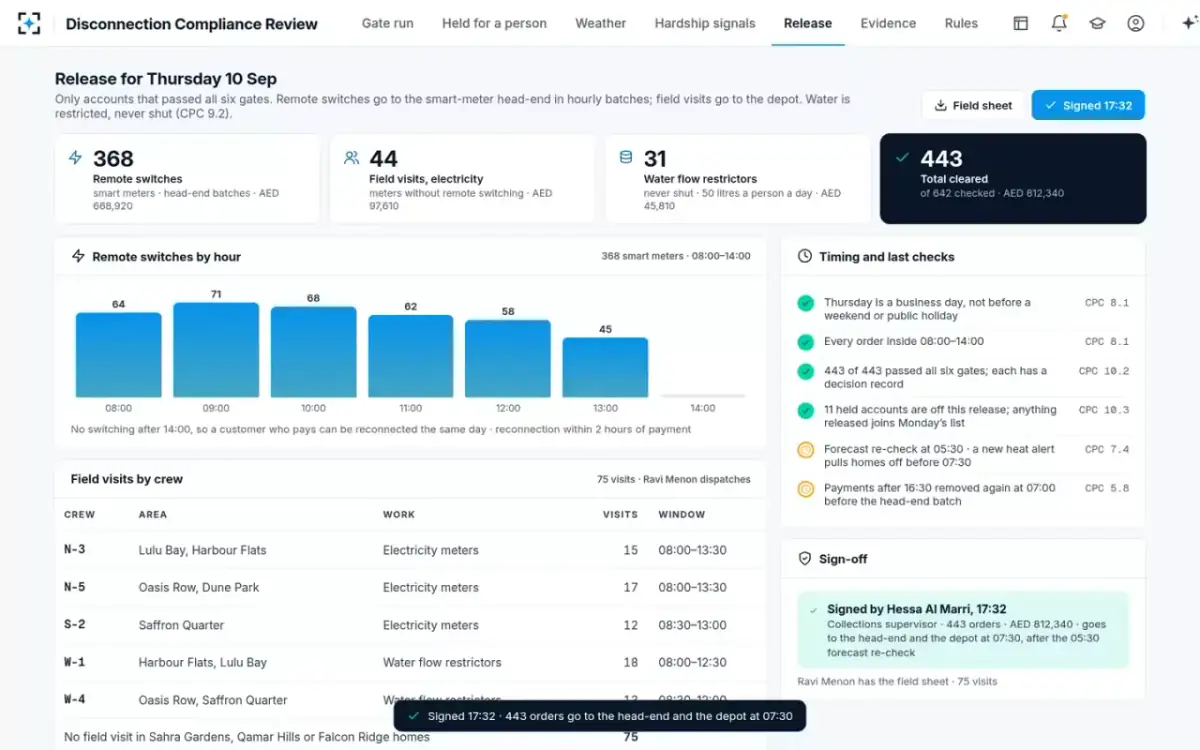Viewport: 1200px width, 750px height.
Task: Click the 08:00 bar showing 64
Action: (x=119, y=355)
